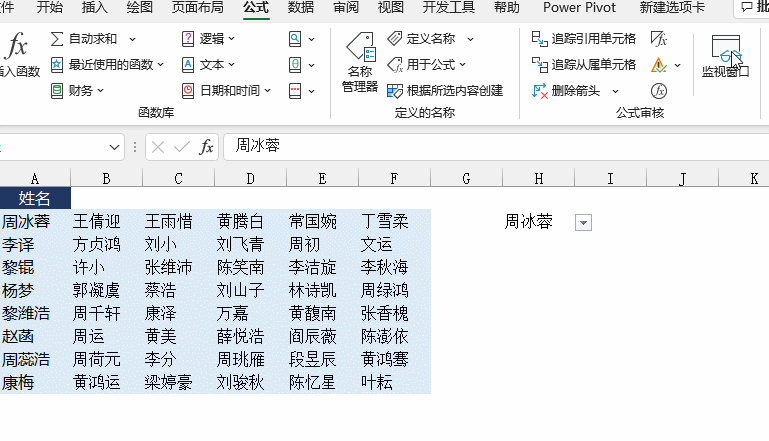Click in the formula bar text field
The width and height of the screenshot is (769, 441).
[x=495, y=147]
